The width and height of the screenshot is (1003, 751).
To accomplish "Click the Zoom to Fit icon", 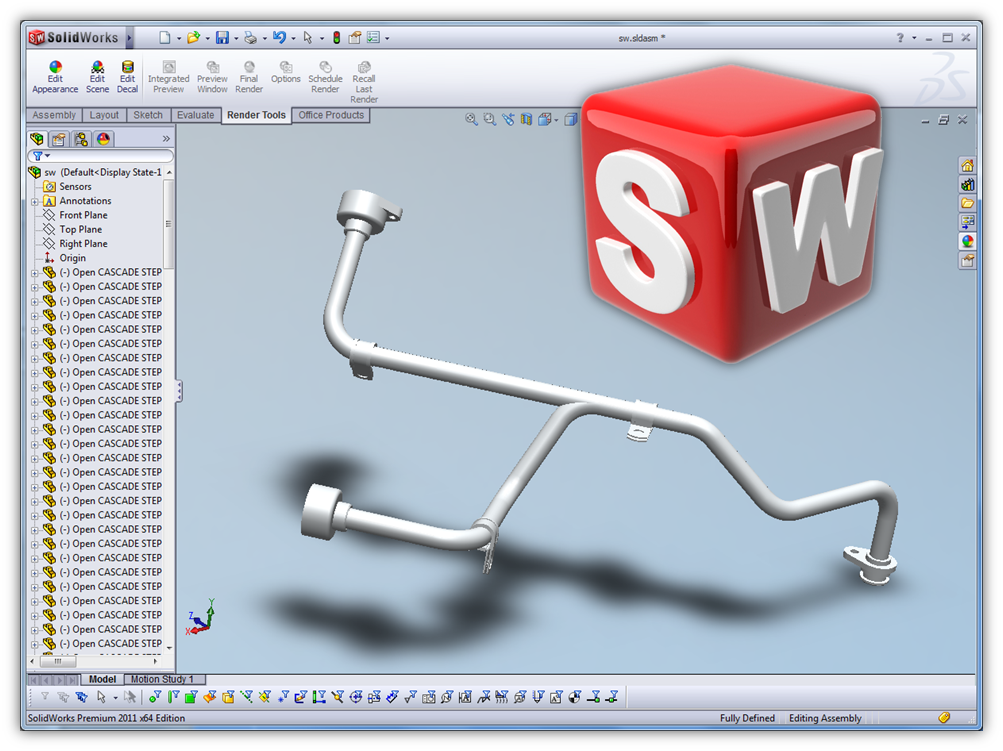I will (x=471, y=119).
